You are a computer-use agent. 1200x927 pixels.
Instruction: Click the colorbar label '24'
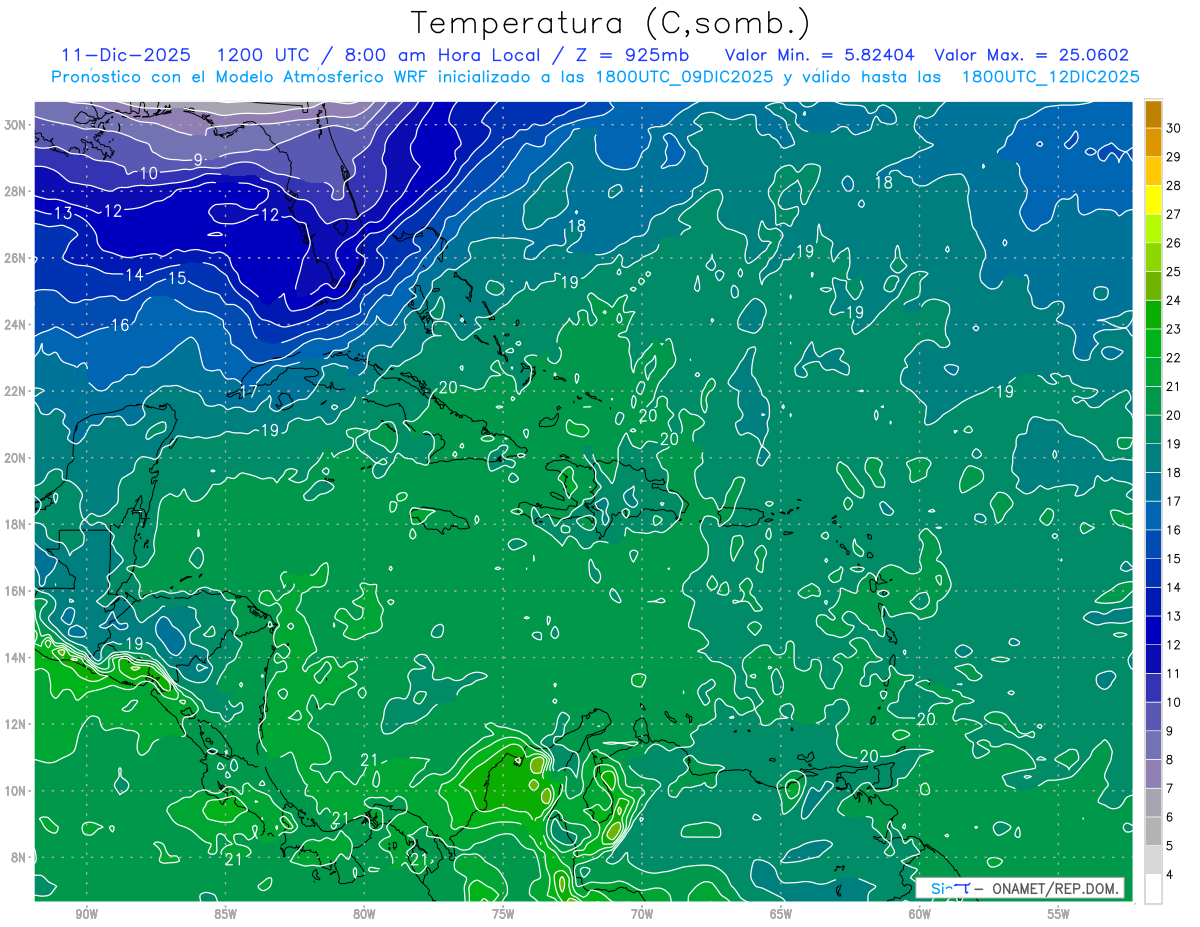coord(1174,300)
